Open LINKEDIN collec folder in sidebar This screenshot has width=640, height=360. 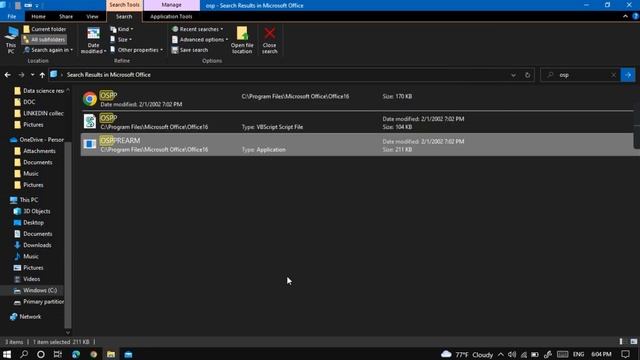39,113
